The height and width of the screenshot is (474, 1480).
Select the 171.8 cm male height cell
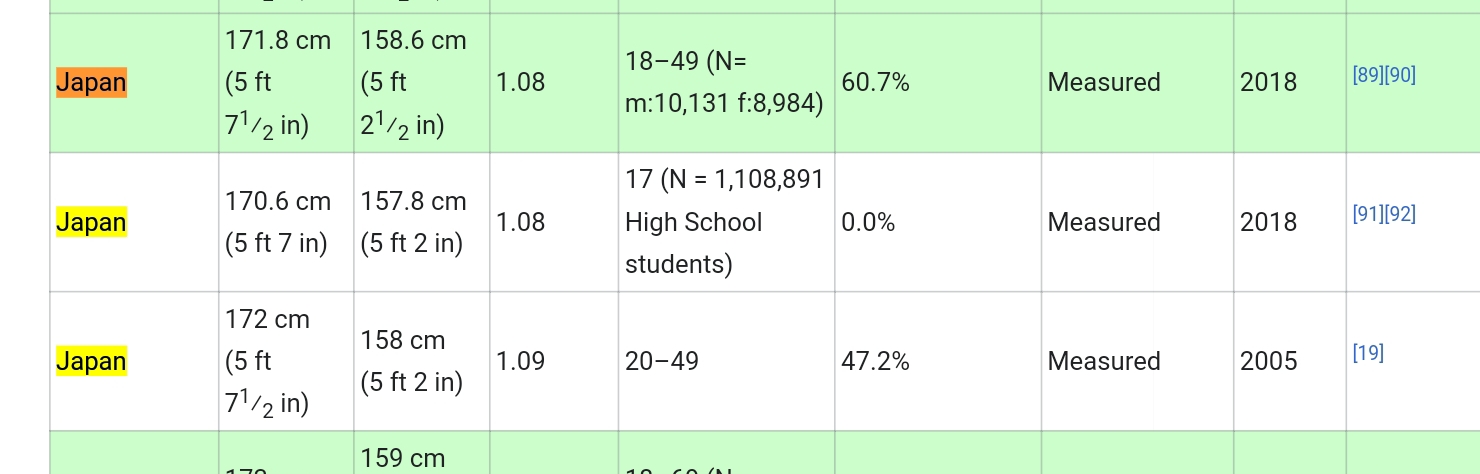(286, 83)
